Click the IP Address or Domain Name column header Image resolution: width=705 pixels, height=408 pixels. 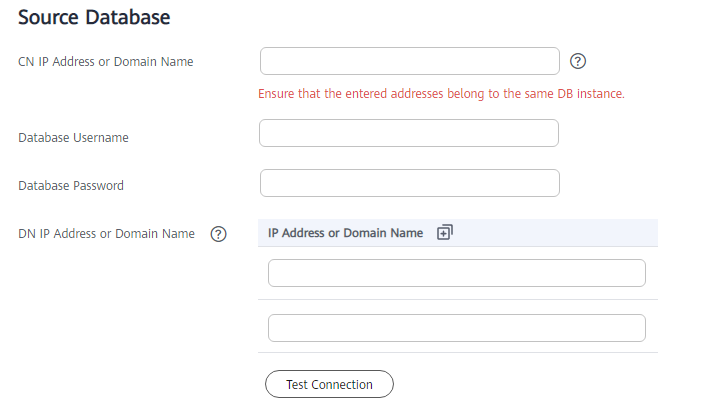click(x=345, y=233)
